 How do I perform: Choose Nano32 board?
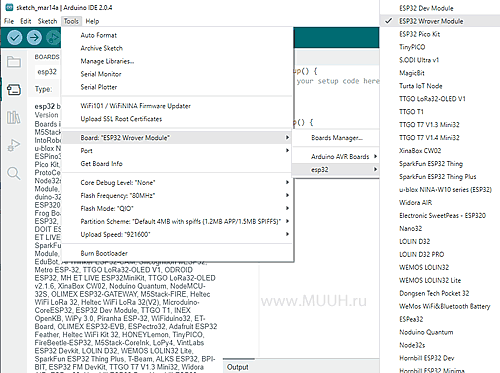click(440, 229)
